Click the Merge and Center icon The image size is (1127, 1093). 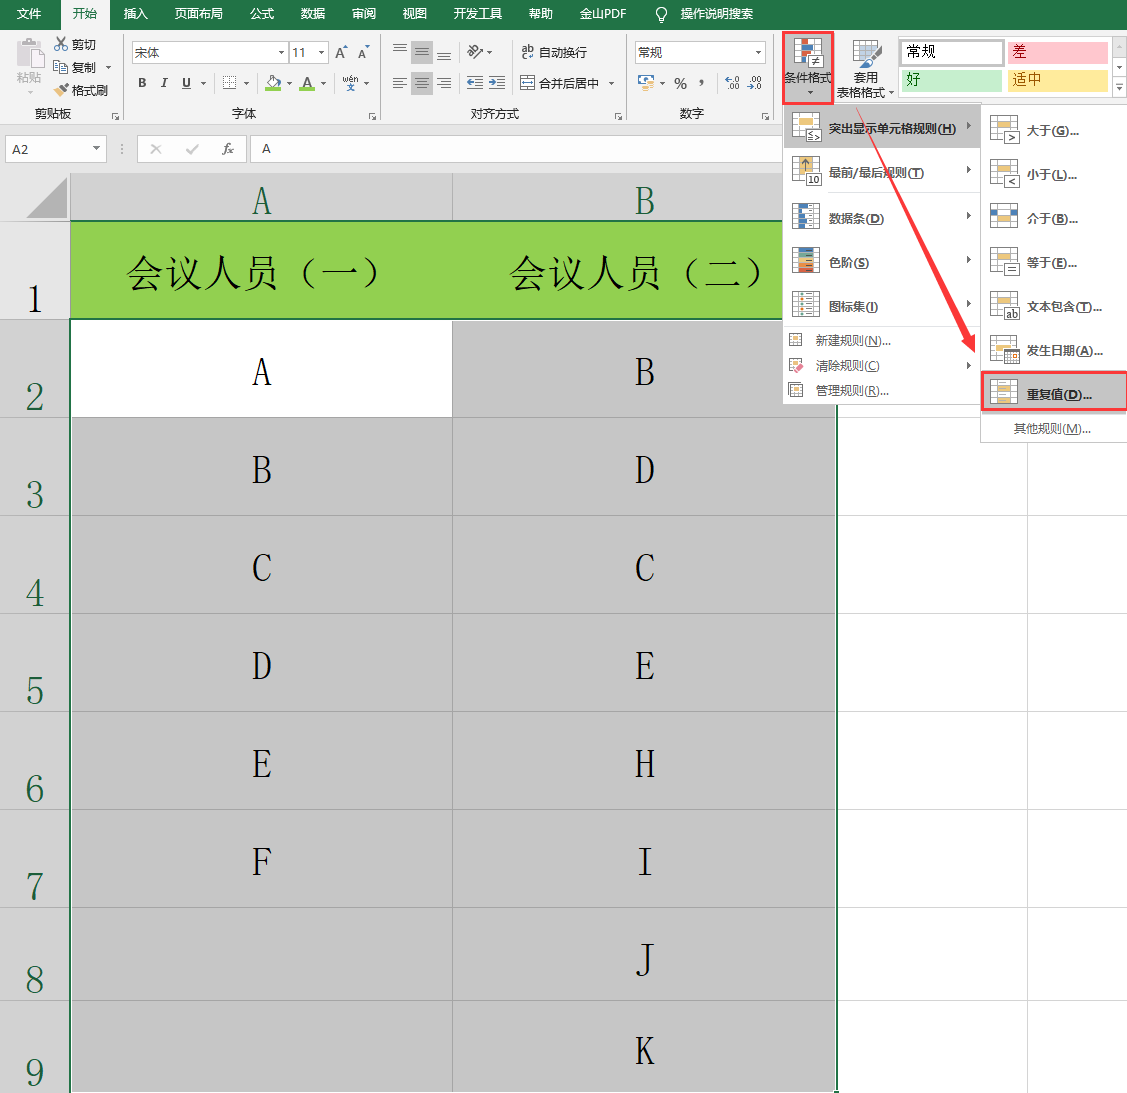coord(528,83)
